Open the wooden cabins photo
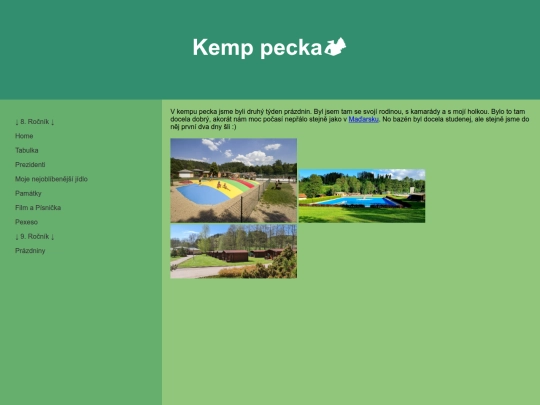540x405 pixels. pyautogui.click(x=233, y=251)
